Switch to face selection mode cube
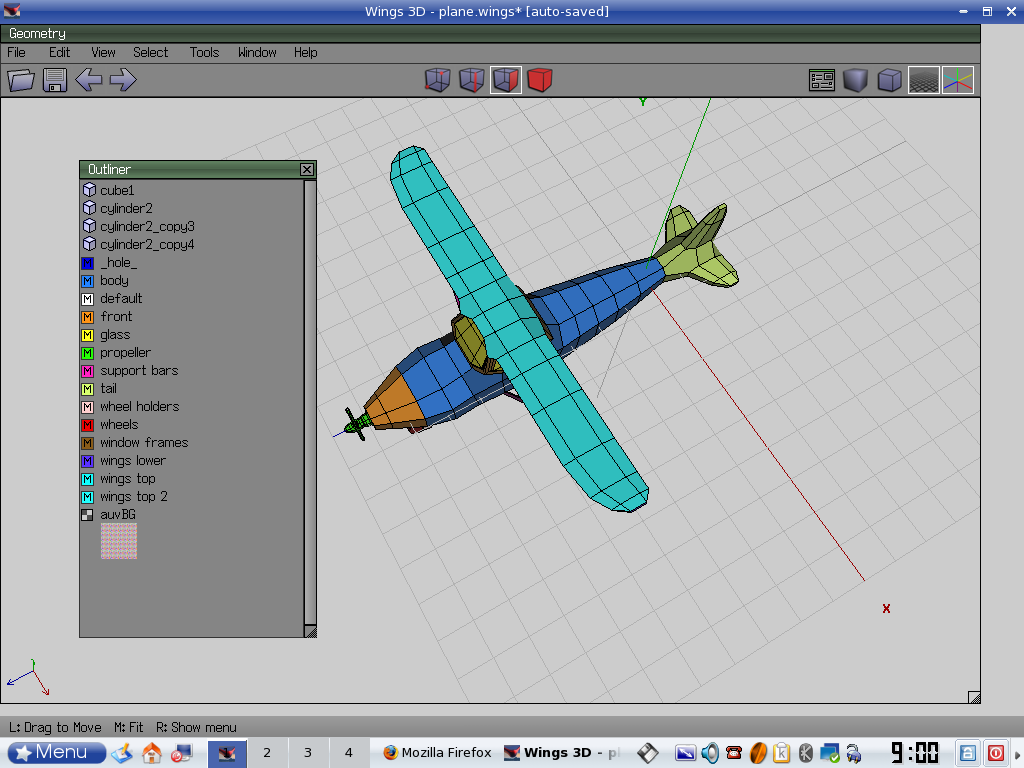This screenshot has height=768, width=1024. [x=506, y=80]
